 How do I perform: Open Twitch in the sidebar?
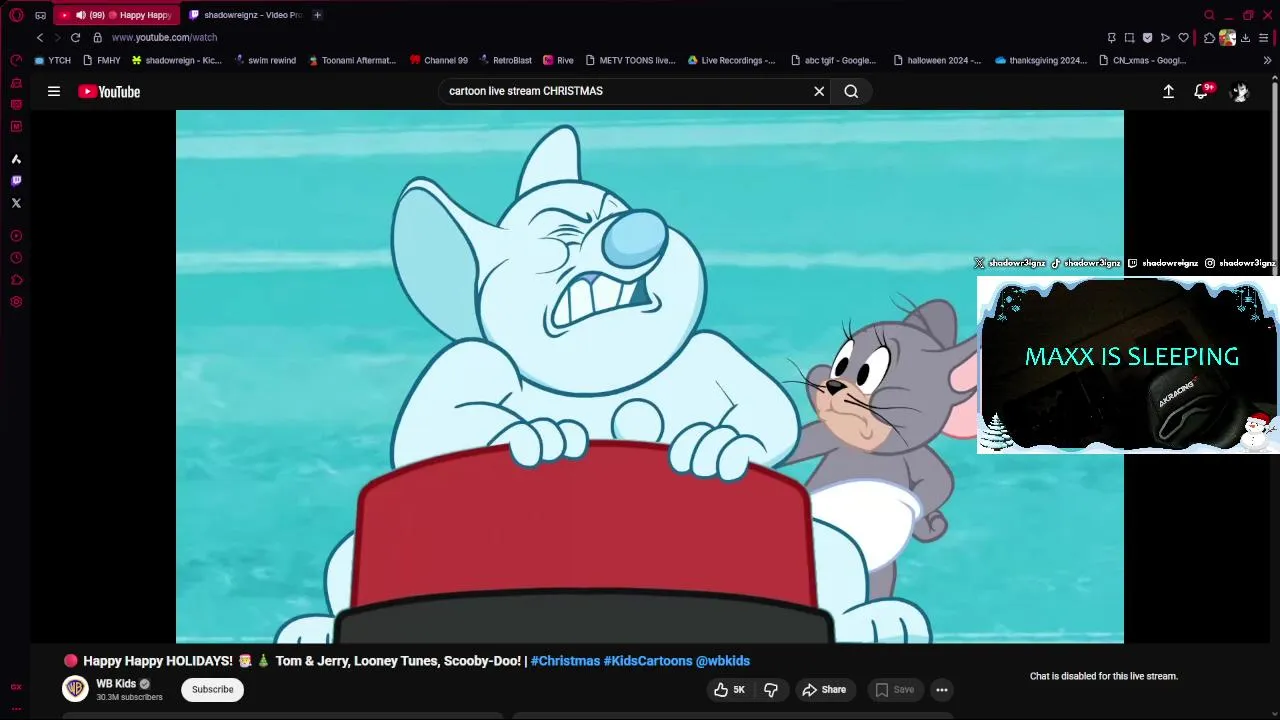[16, 181]
